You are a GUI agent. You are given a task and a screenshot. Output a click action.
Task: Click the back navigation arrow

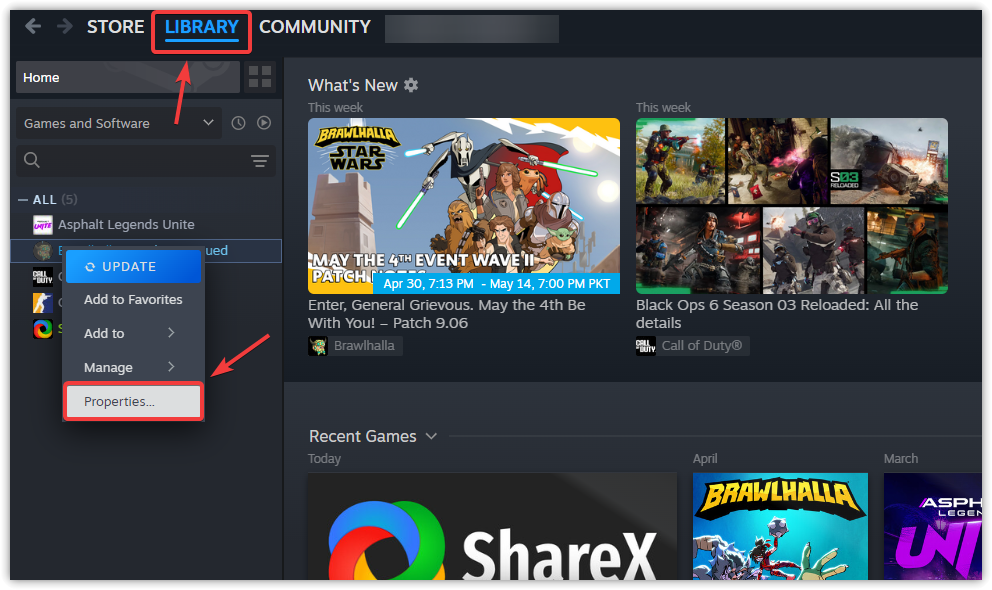click(33, 26)
